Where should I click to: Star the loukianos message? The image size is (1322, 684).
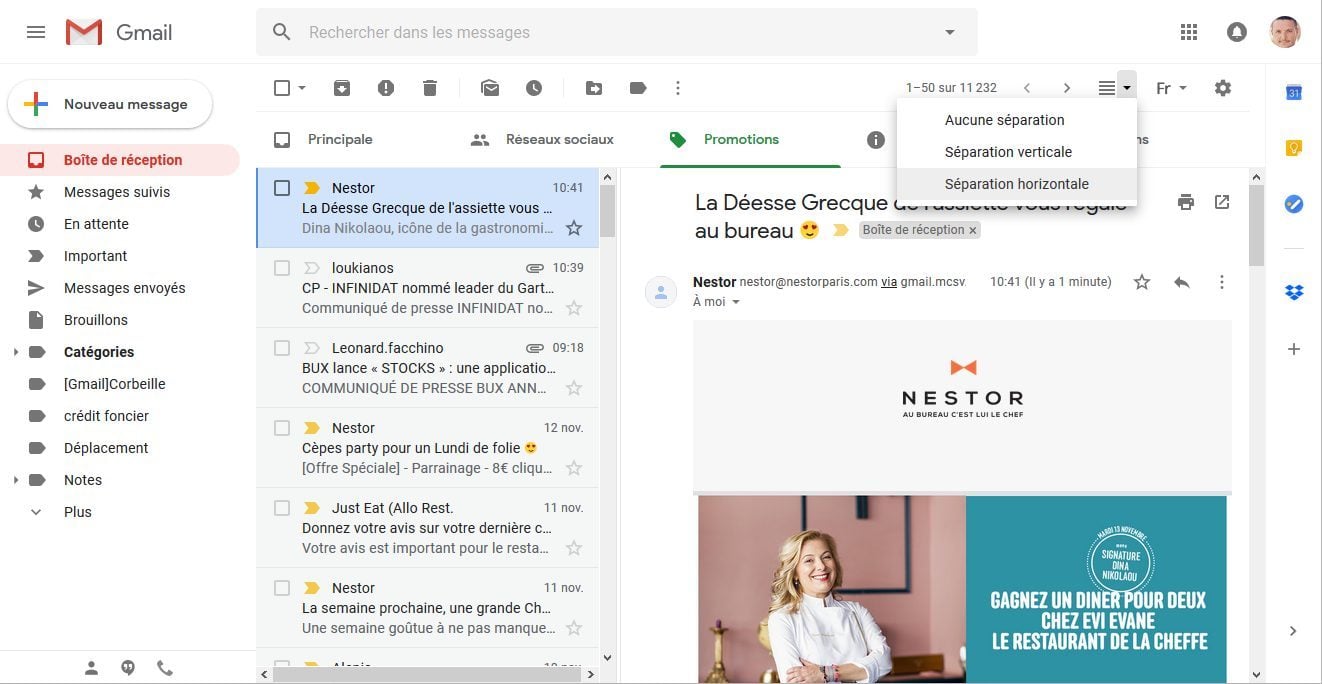[574, 308]
